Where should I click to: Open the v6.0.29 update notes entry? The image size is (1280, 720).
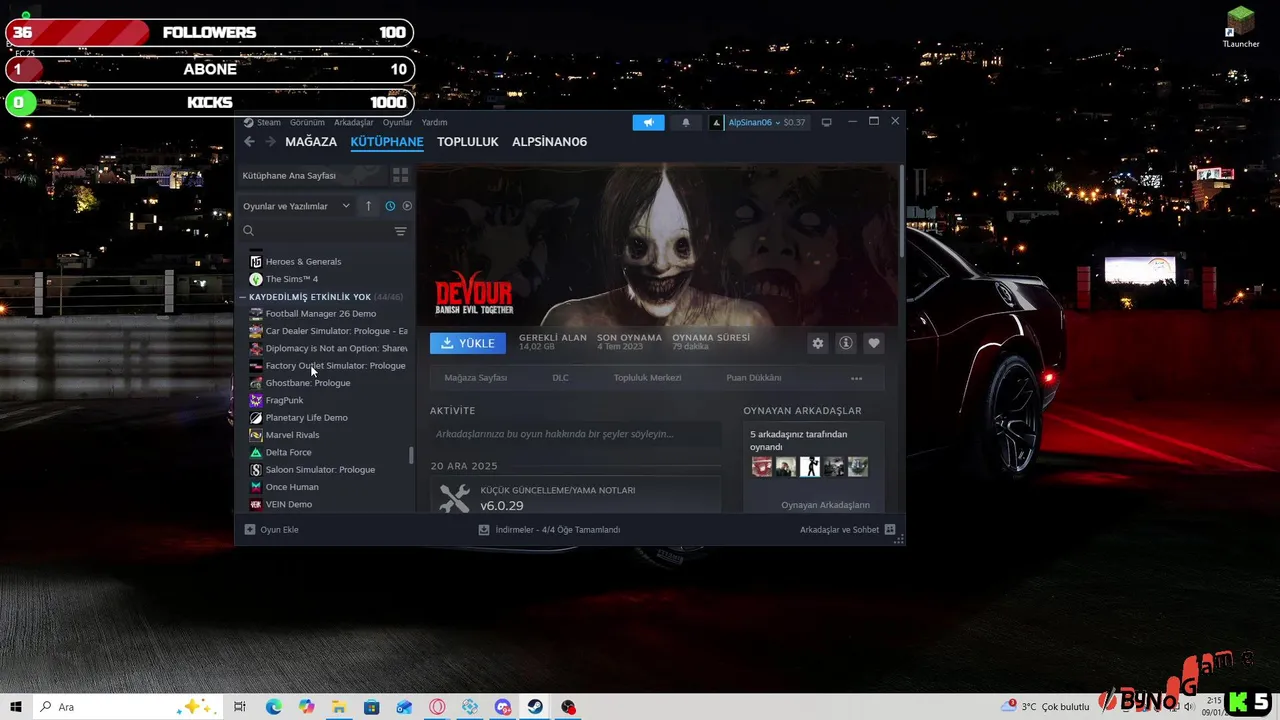point(576,498)
